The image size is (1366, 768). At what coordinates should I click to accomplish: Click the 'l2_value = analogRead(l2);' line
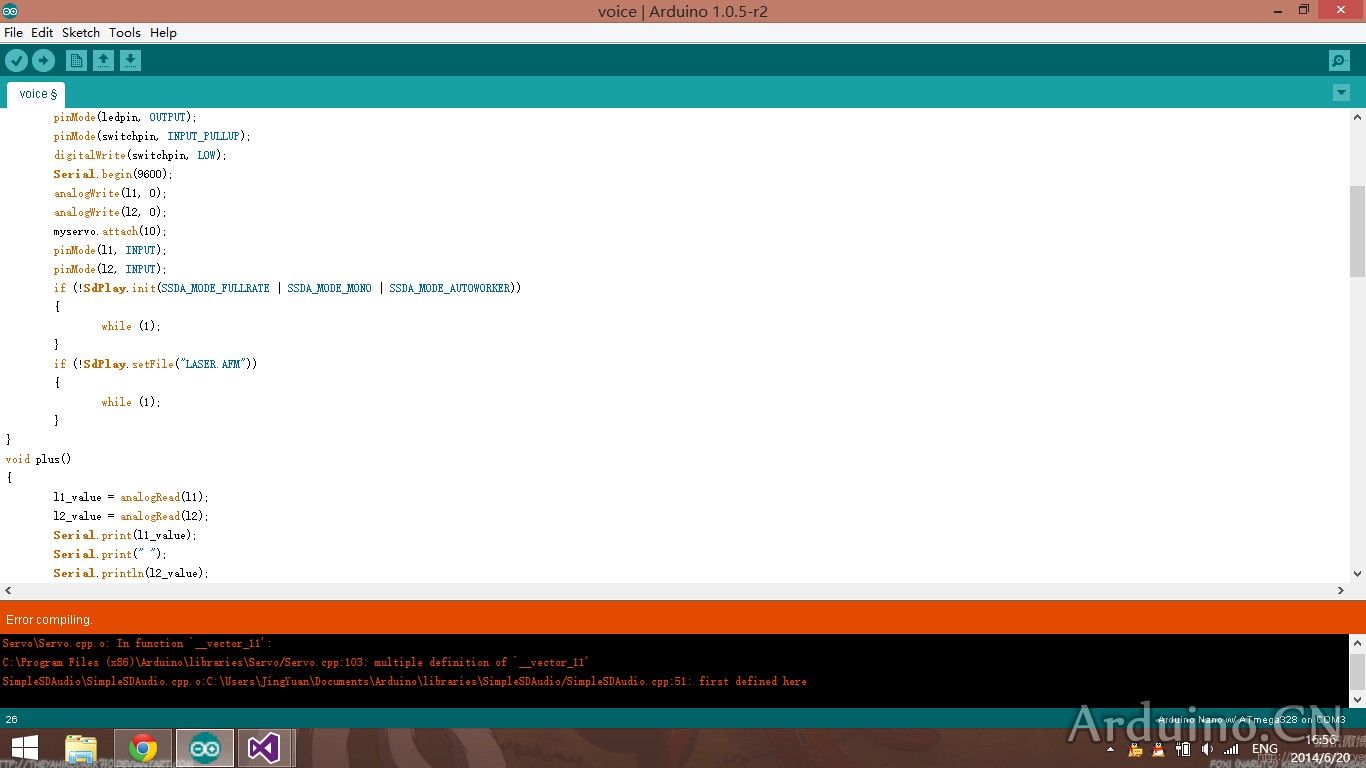click(x=131, y=516)
